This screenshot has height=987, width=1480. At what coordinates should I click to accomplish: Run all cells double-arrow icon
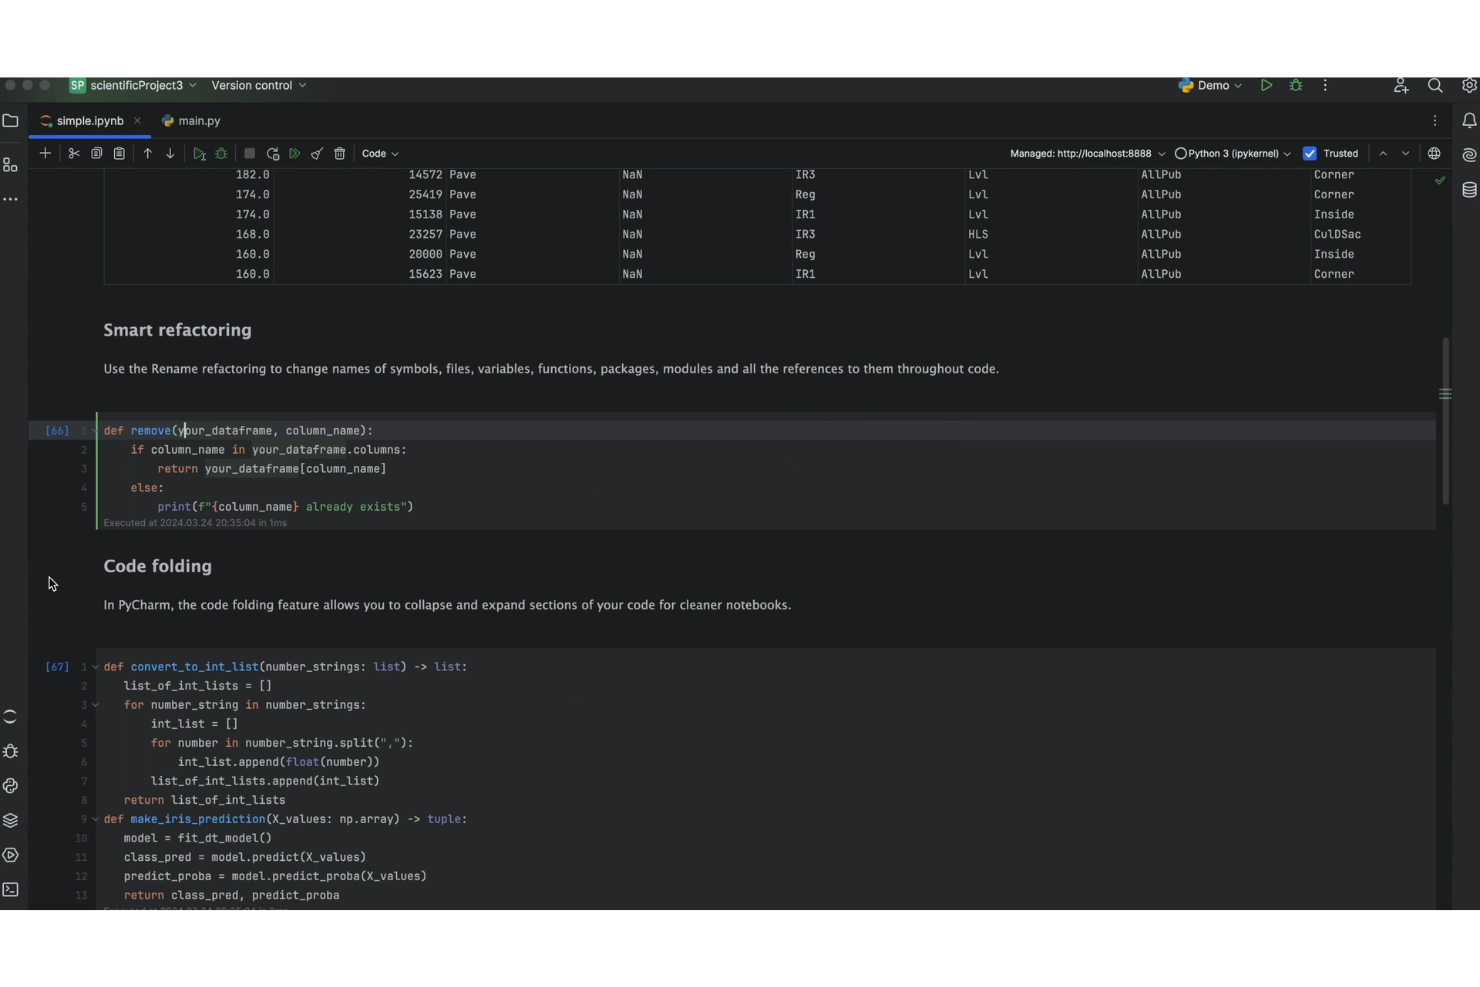pos(295,154)
